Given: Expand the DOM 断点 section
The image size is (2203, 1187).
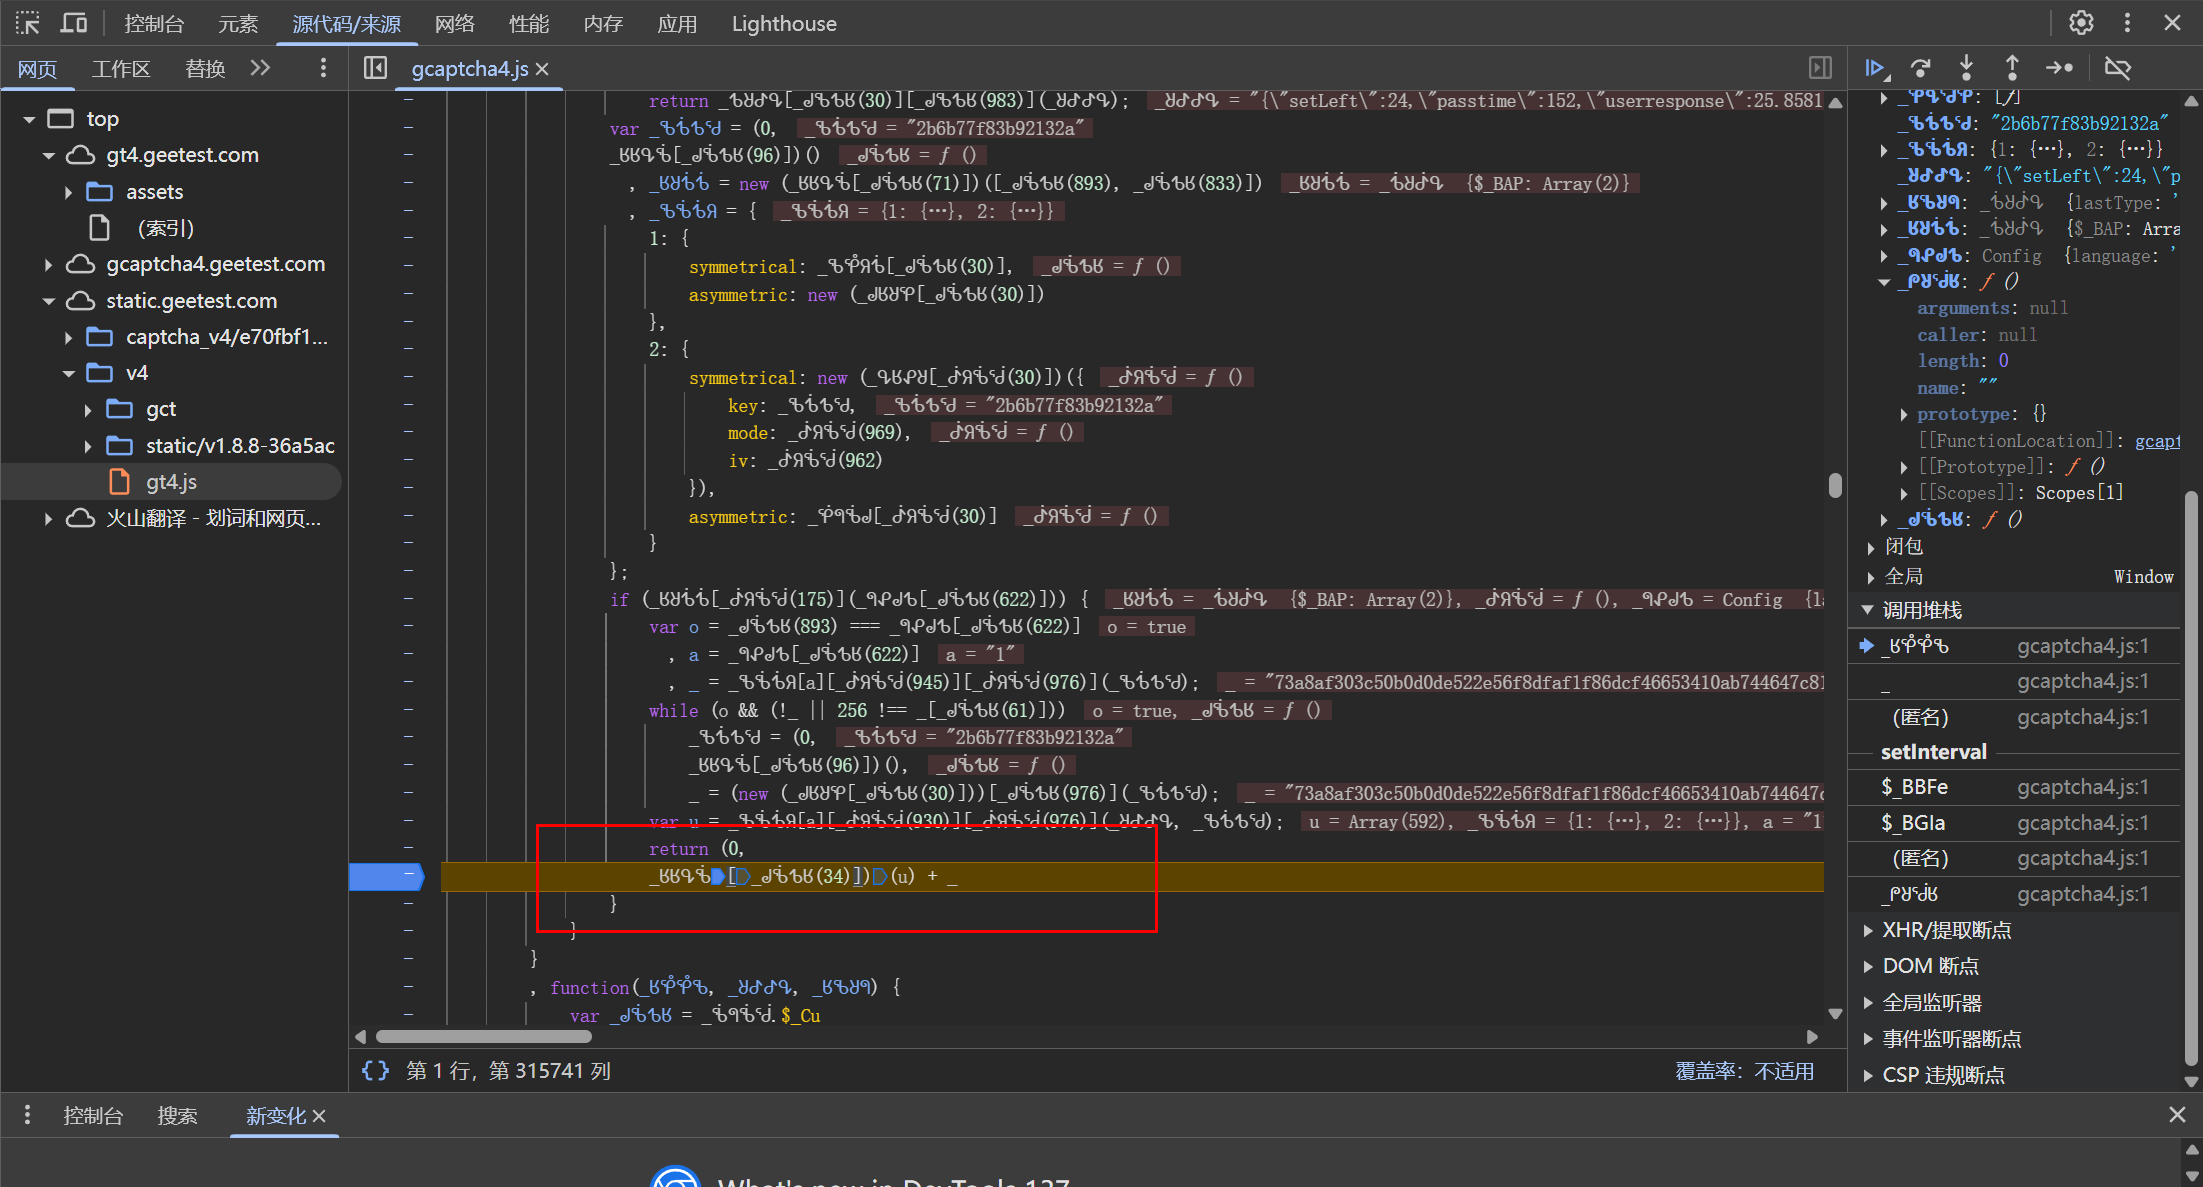Looking at the screenshot, I should pos(1867,966).
